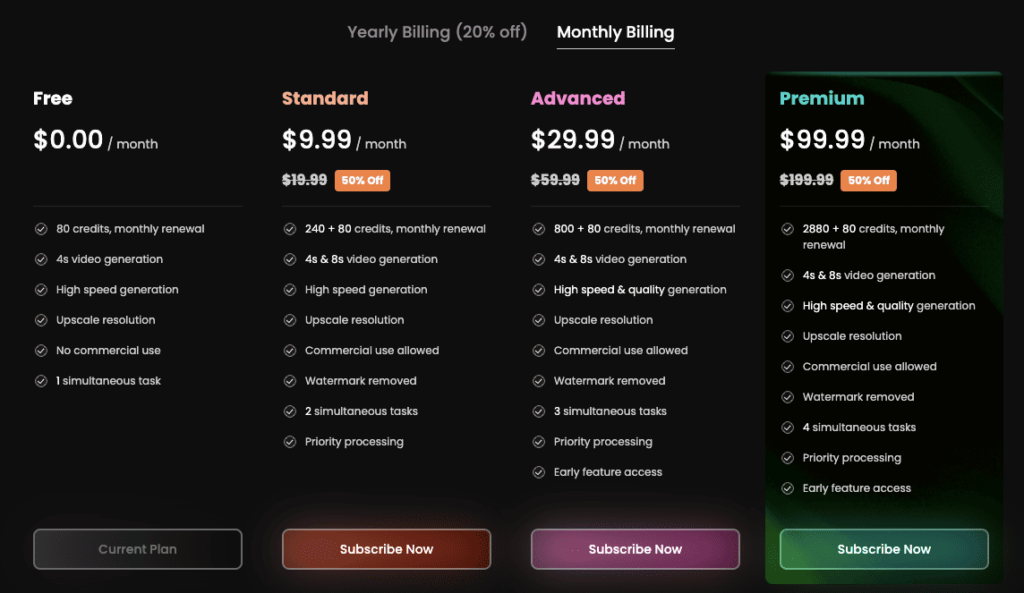The image size is (1024, 593).
Task: Click checkmark icon beside '800 + 80 credits'
Action: (x=539, y=229)
